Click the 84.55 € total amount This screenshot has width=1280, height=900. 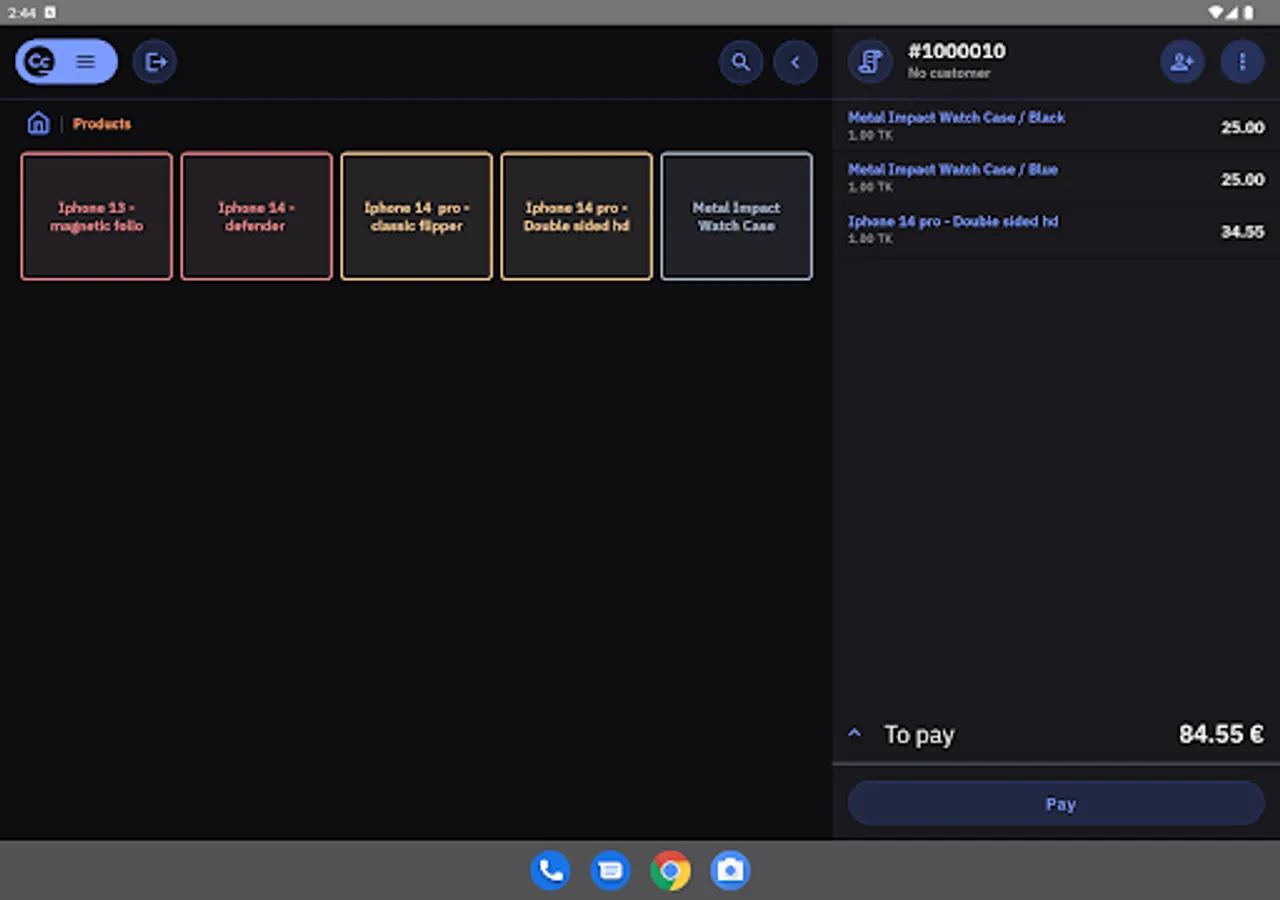pyautogui.click(x=1221, y=734)
